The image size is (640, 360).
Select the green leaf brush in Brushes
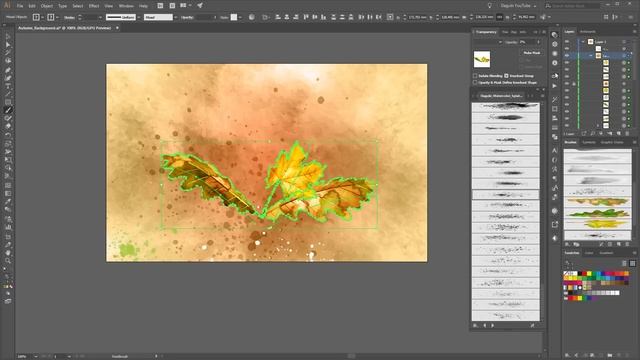point(598,213)
